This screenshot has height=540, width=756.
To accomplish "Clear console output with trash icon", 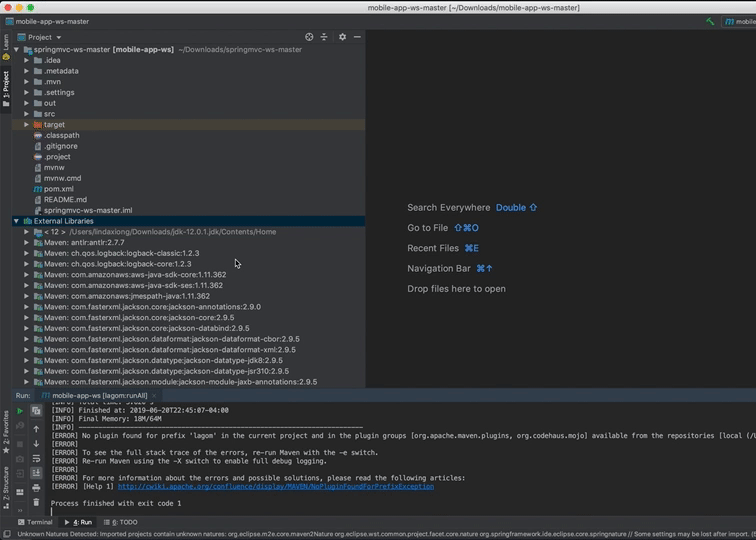I will point(36,502).
